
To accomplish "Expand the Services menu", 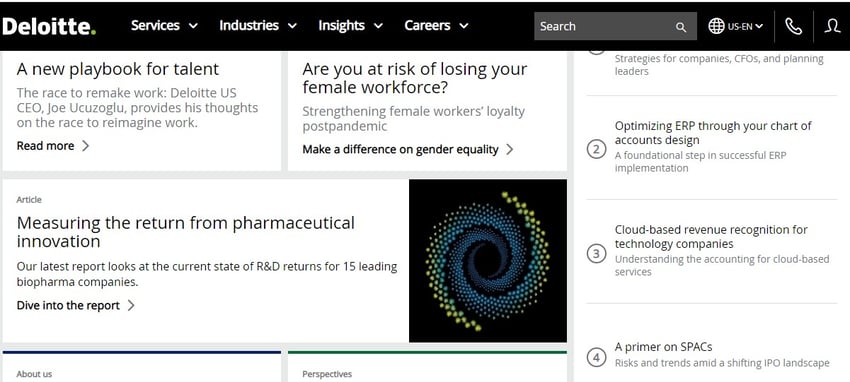I will 164,25.
